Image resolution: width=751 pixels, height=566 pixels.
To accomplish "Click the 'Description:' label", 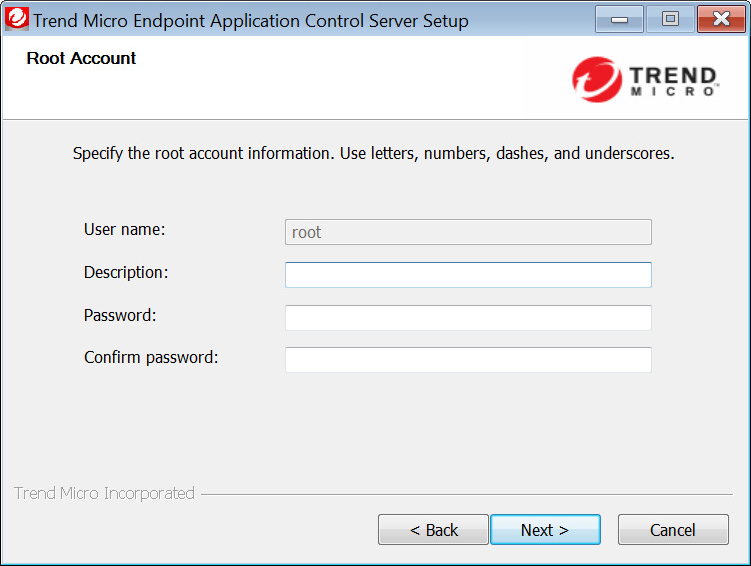I will (126, 272).
